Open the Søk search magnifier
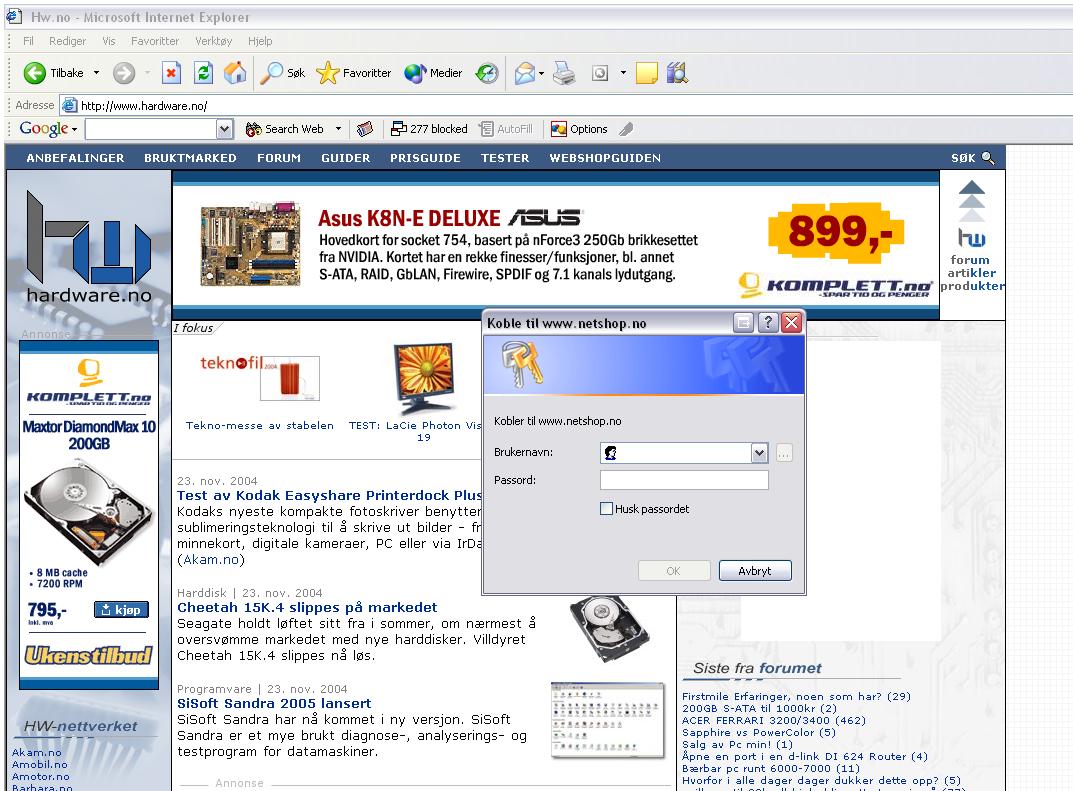This screenshot has height=791, width=1073. [283, 73]
